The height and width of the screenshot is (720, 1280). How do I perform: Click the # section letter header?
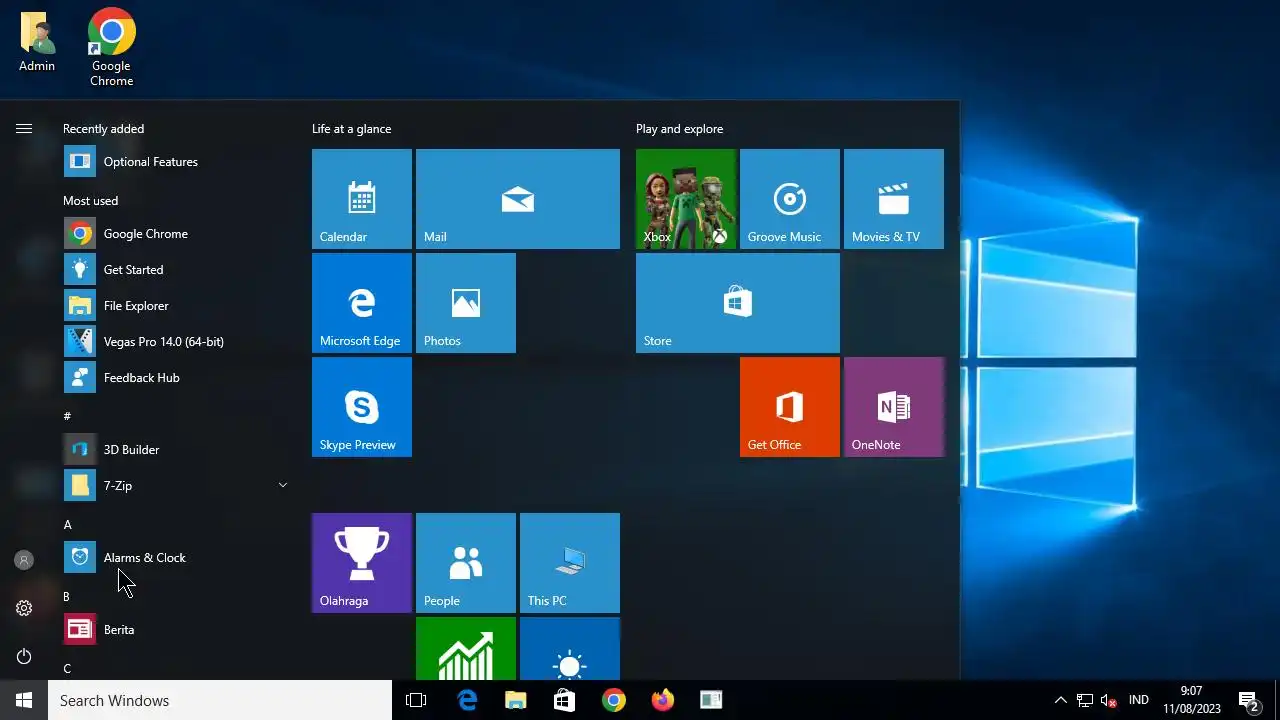67,416
